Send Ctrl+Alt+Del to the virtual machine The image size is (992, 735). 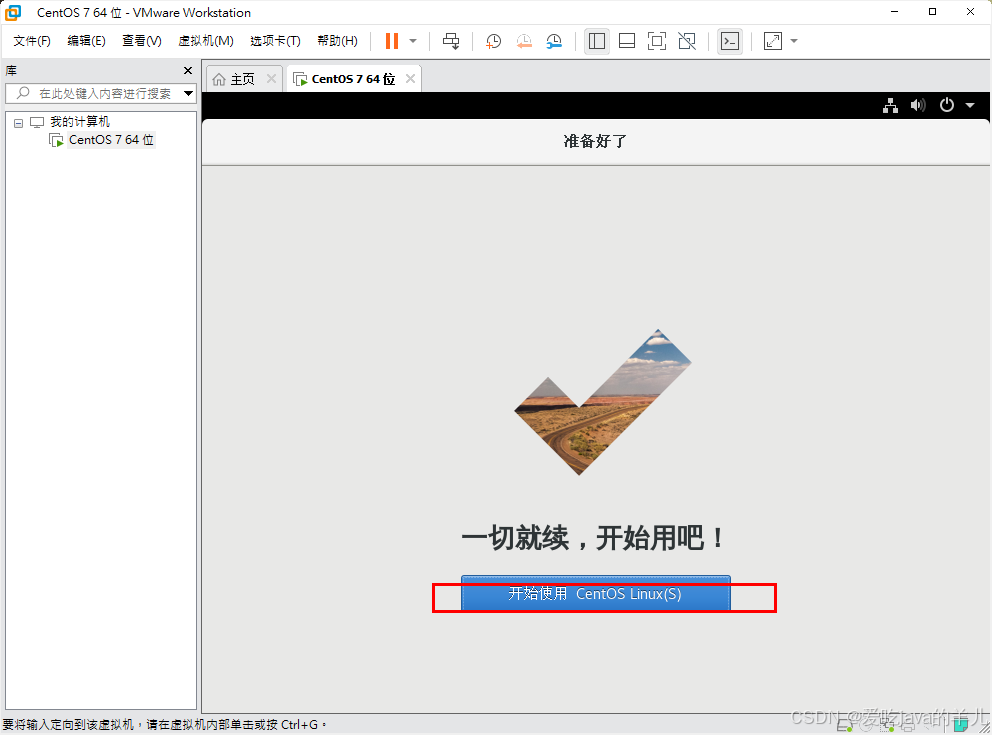(x=451, y=41)
